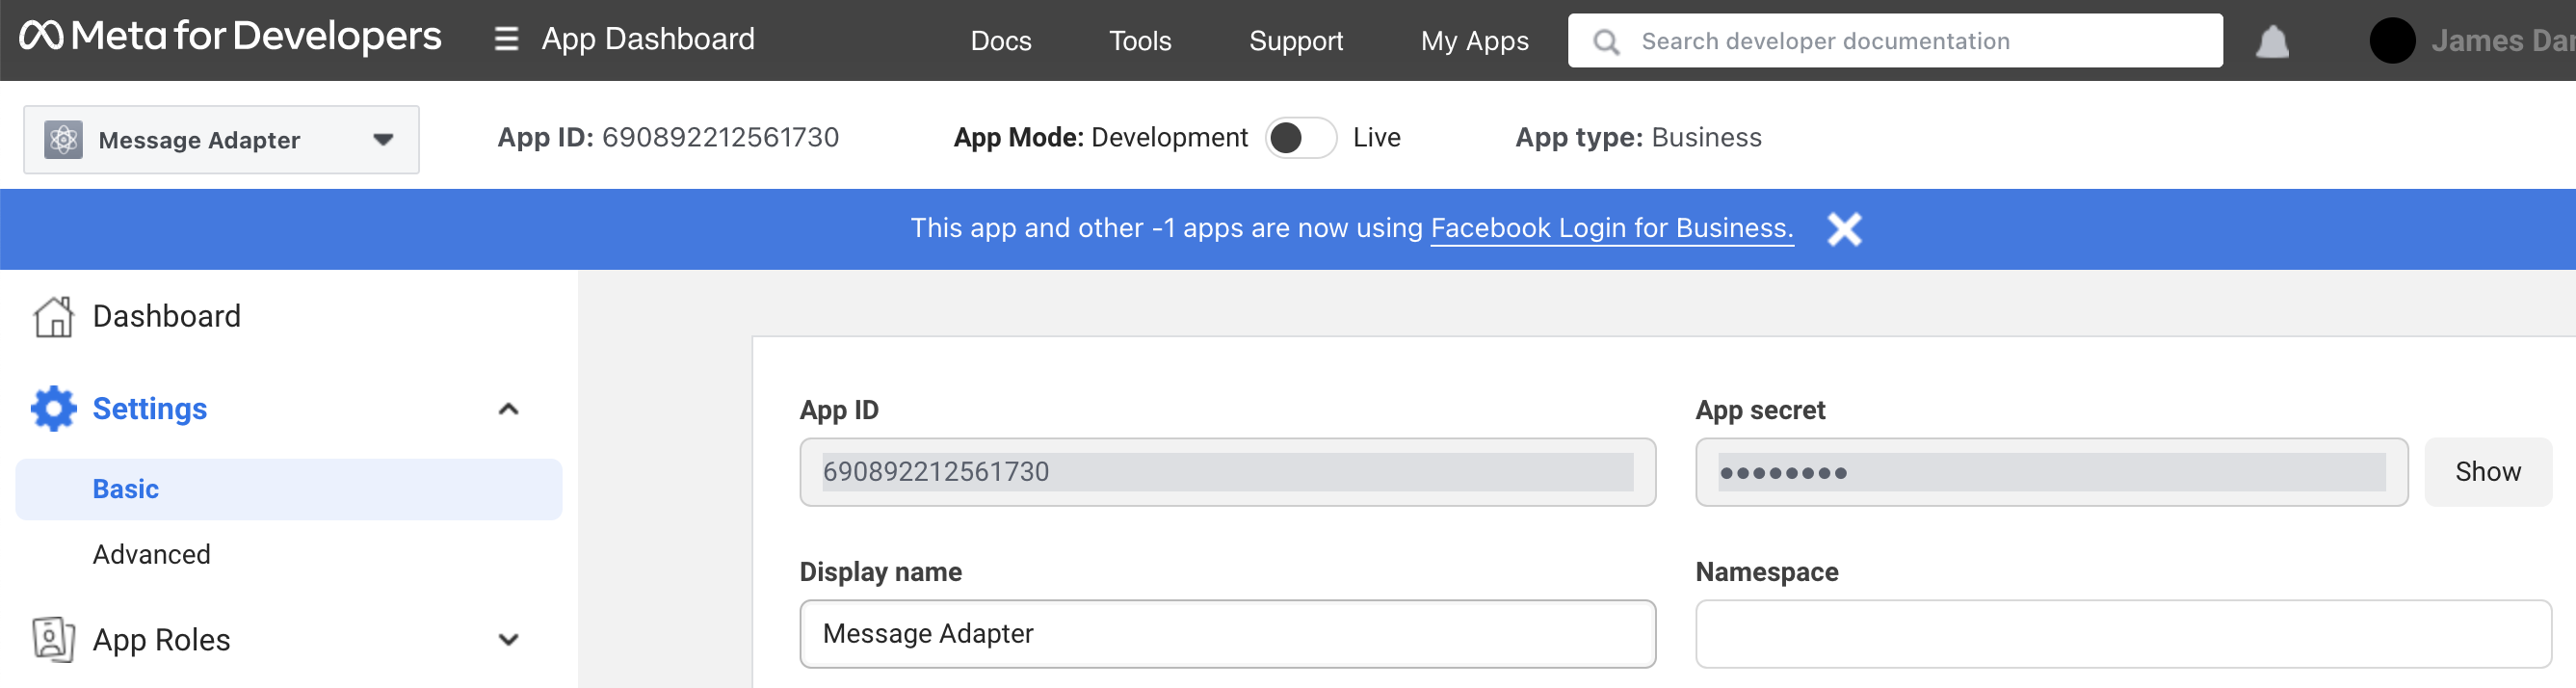This screenshot has width=2576, height=688.
Task: Select Basic under Settings
Action: point(289,489)
